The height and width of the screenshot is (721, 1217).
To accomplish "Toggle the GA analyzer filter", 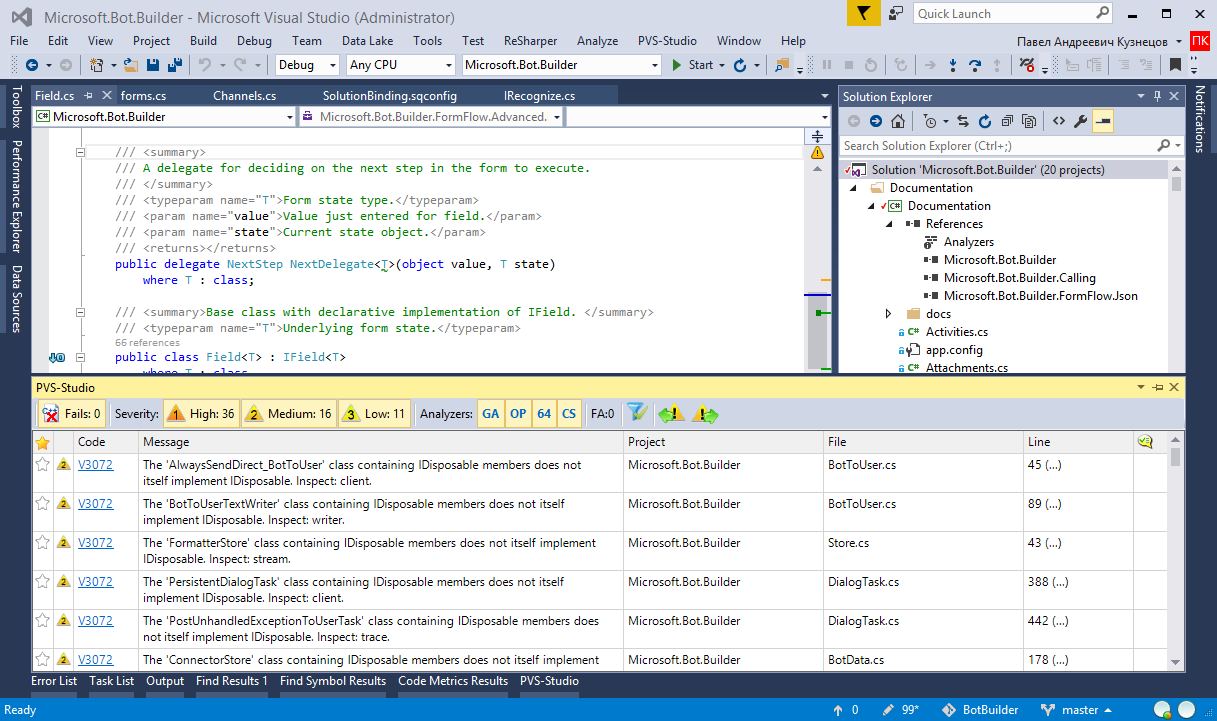I will pyautogui.click(x=490, y=413).
